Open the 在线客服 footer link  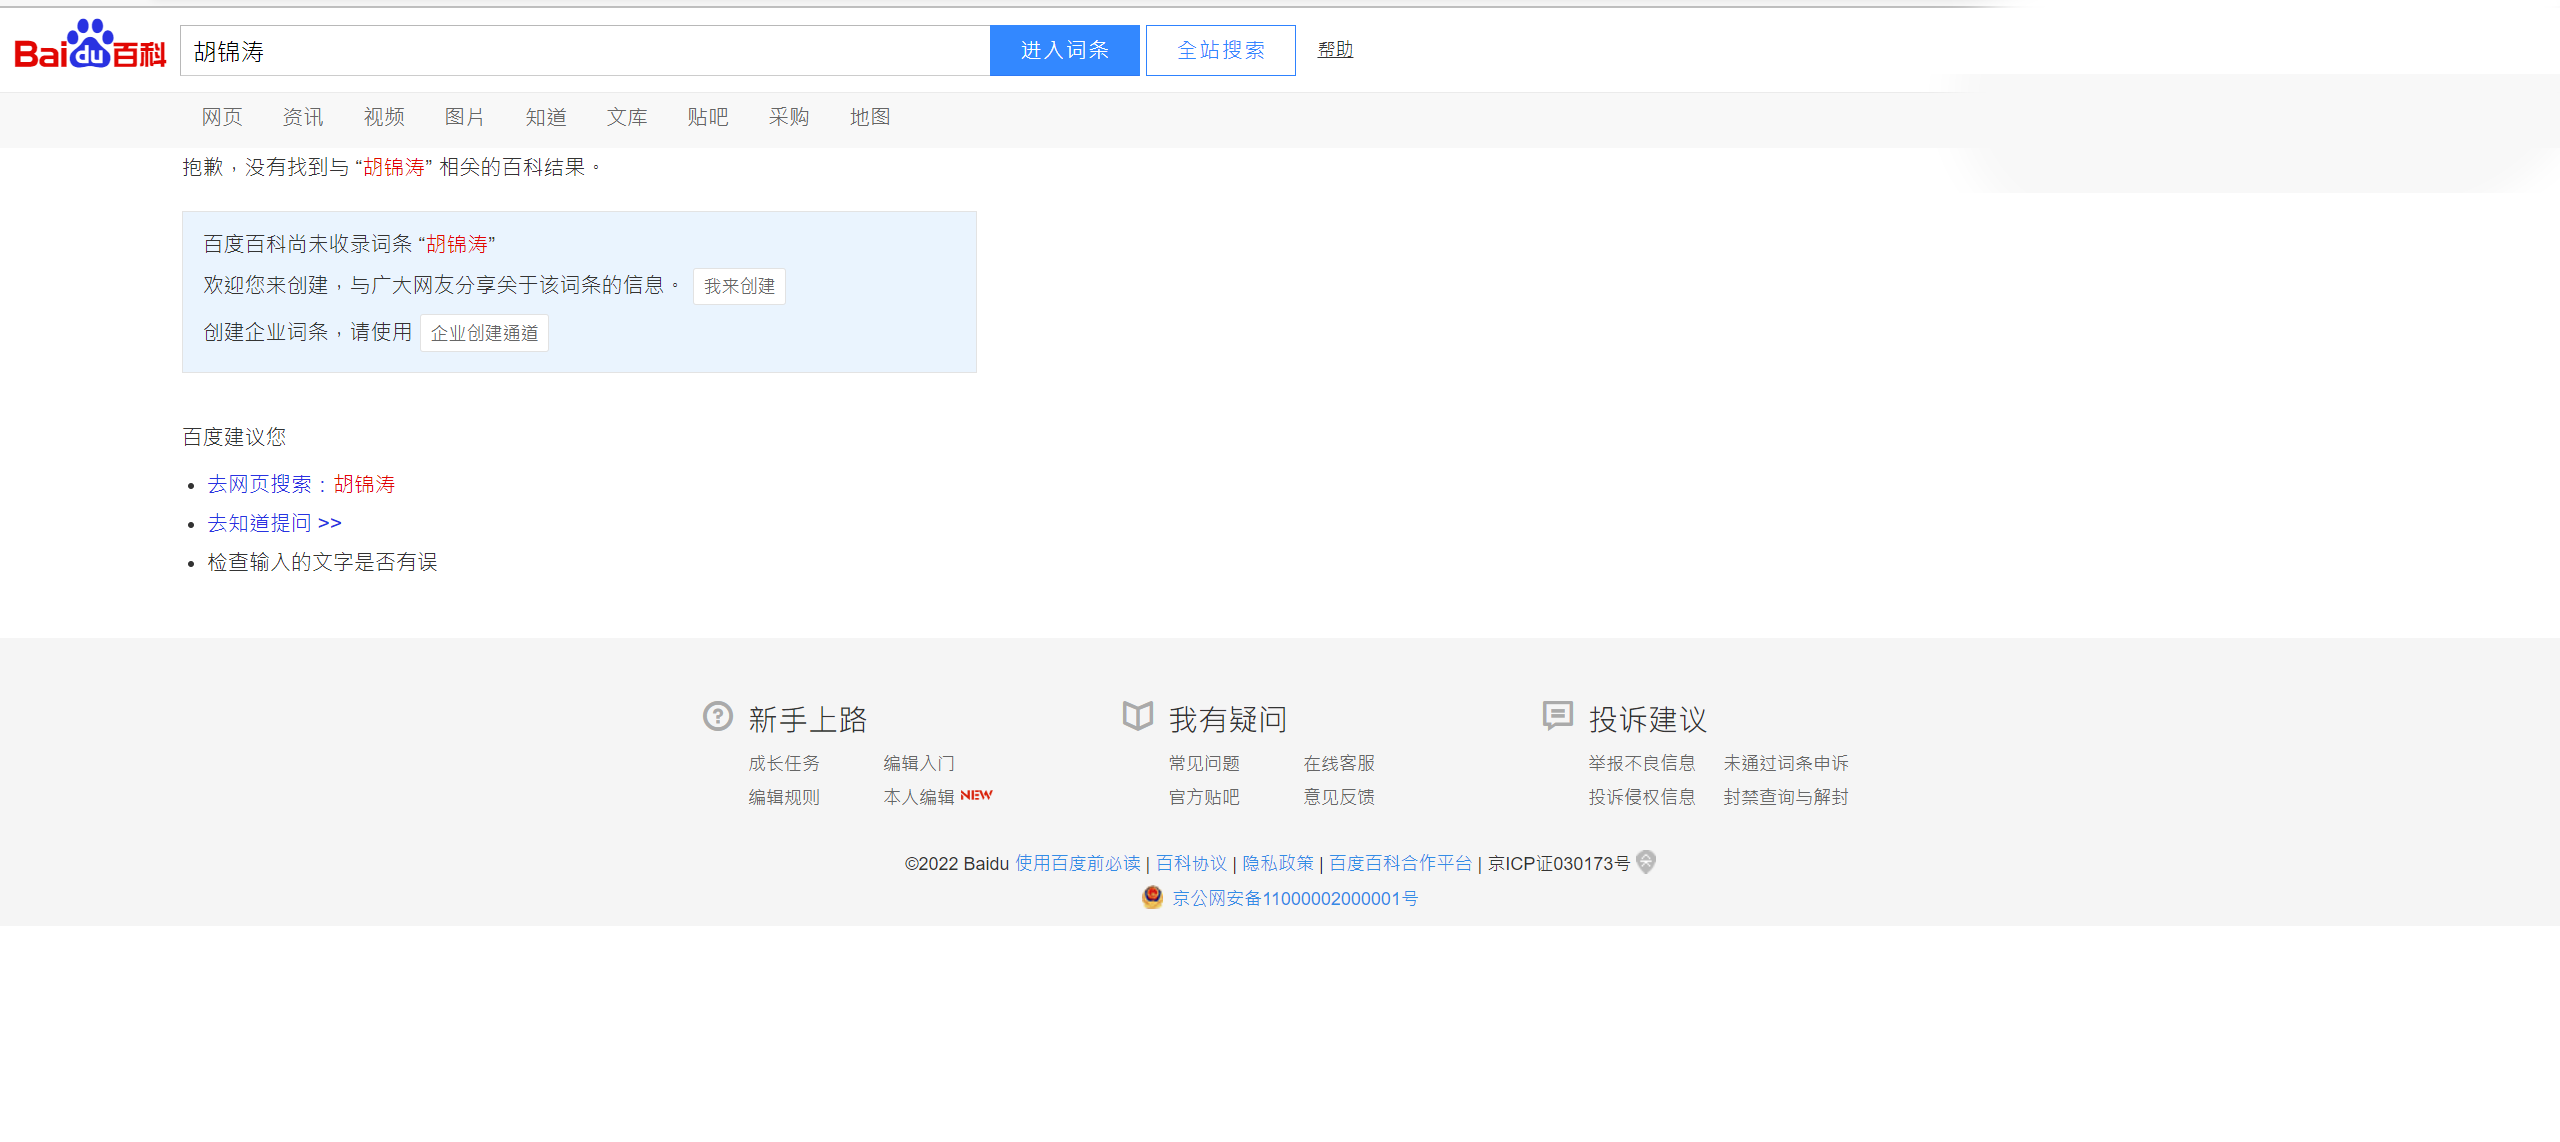click(x=1339, y=764)
